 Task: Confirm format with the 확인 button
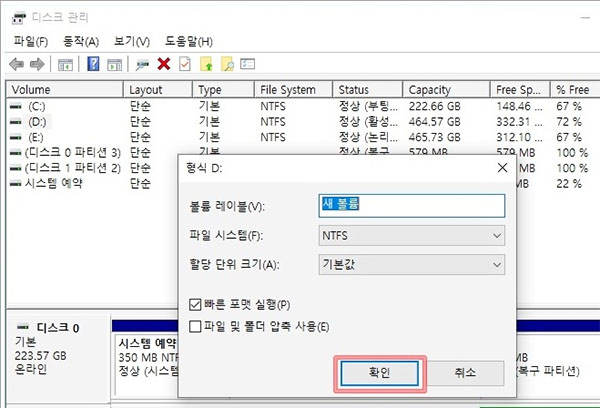pos(380,372)
